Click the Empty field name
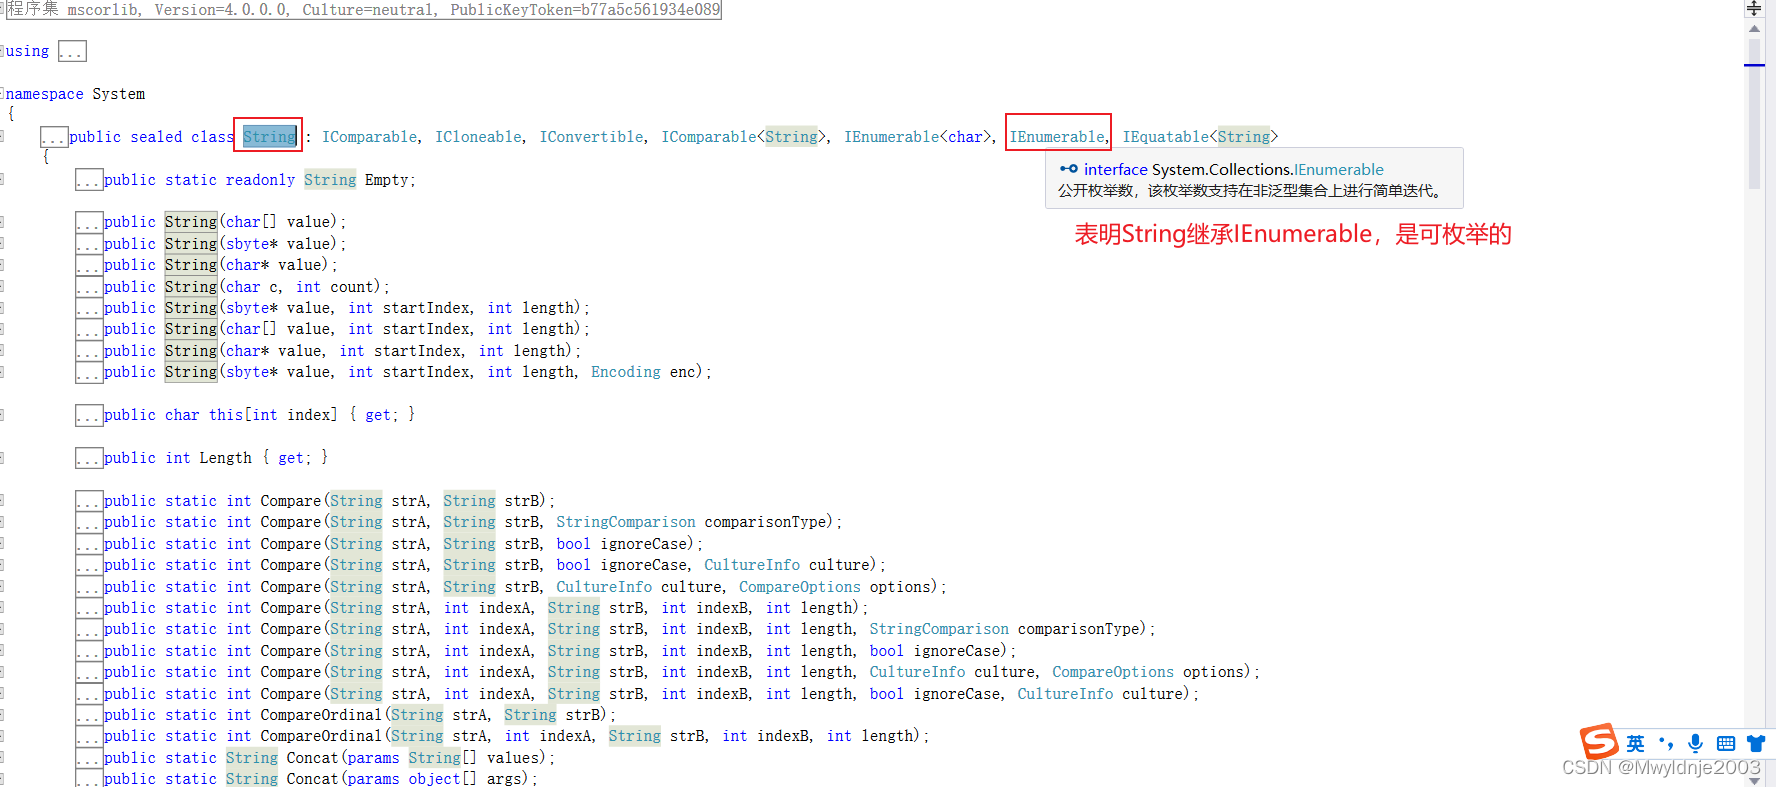The image size is (1776, 787). coord(387,180)
